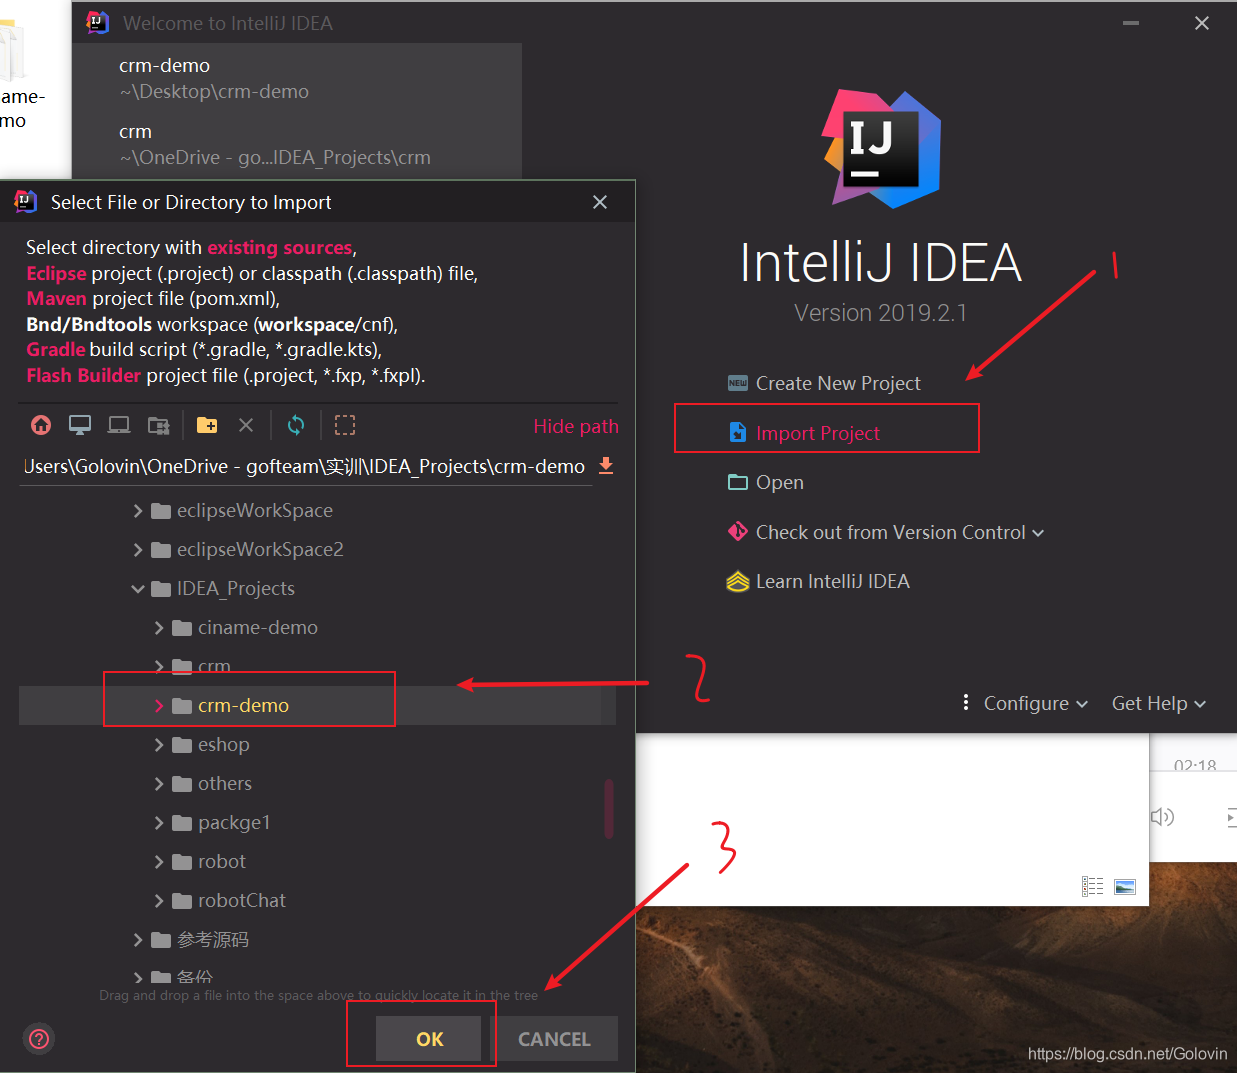This screenshot has width=1237, height=1073.
Task: Select the eshop folder label
Action: click(x=224, y=745)
